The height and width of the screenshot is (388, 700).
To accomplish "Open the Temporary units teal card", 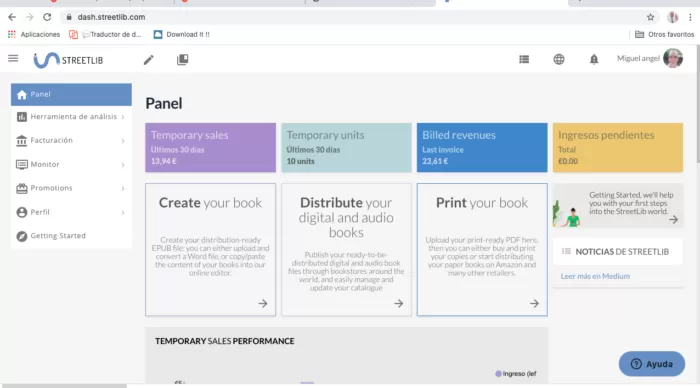I will tap(346, 148).
